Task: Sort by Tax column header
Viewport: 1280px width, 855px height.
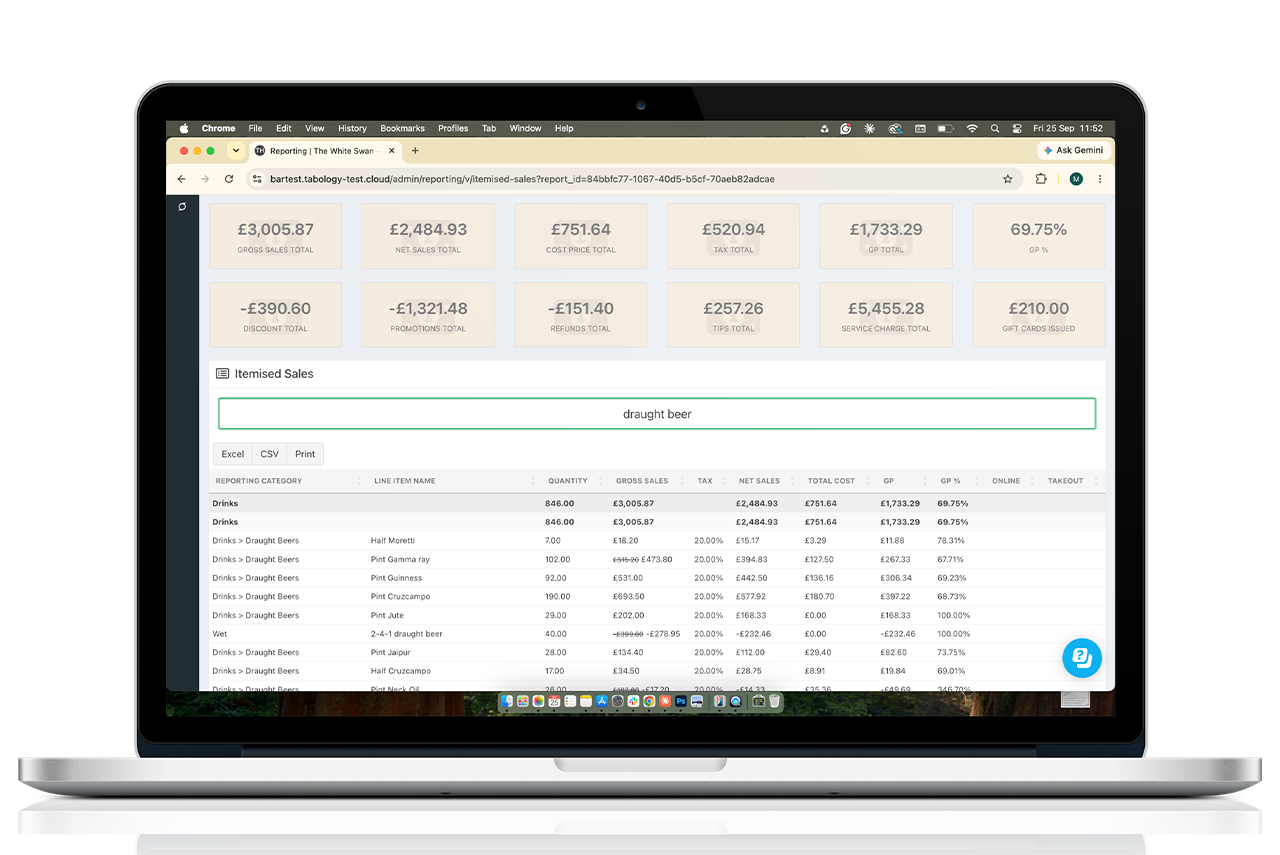Action: [705, 481]
